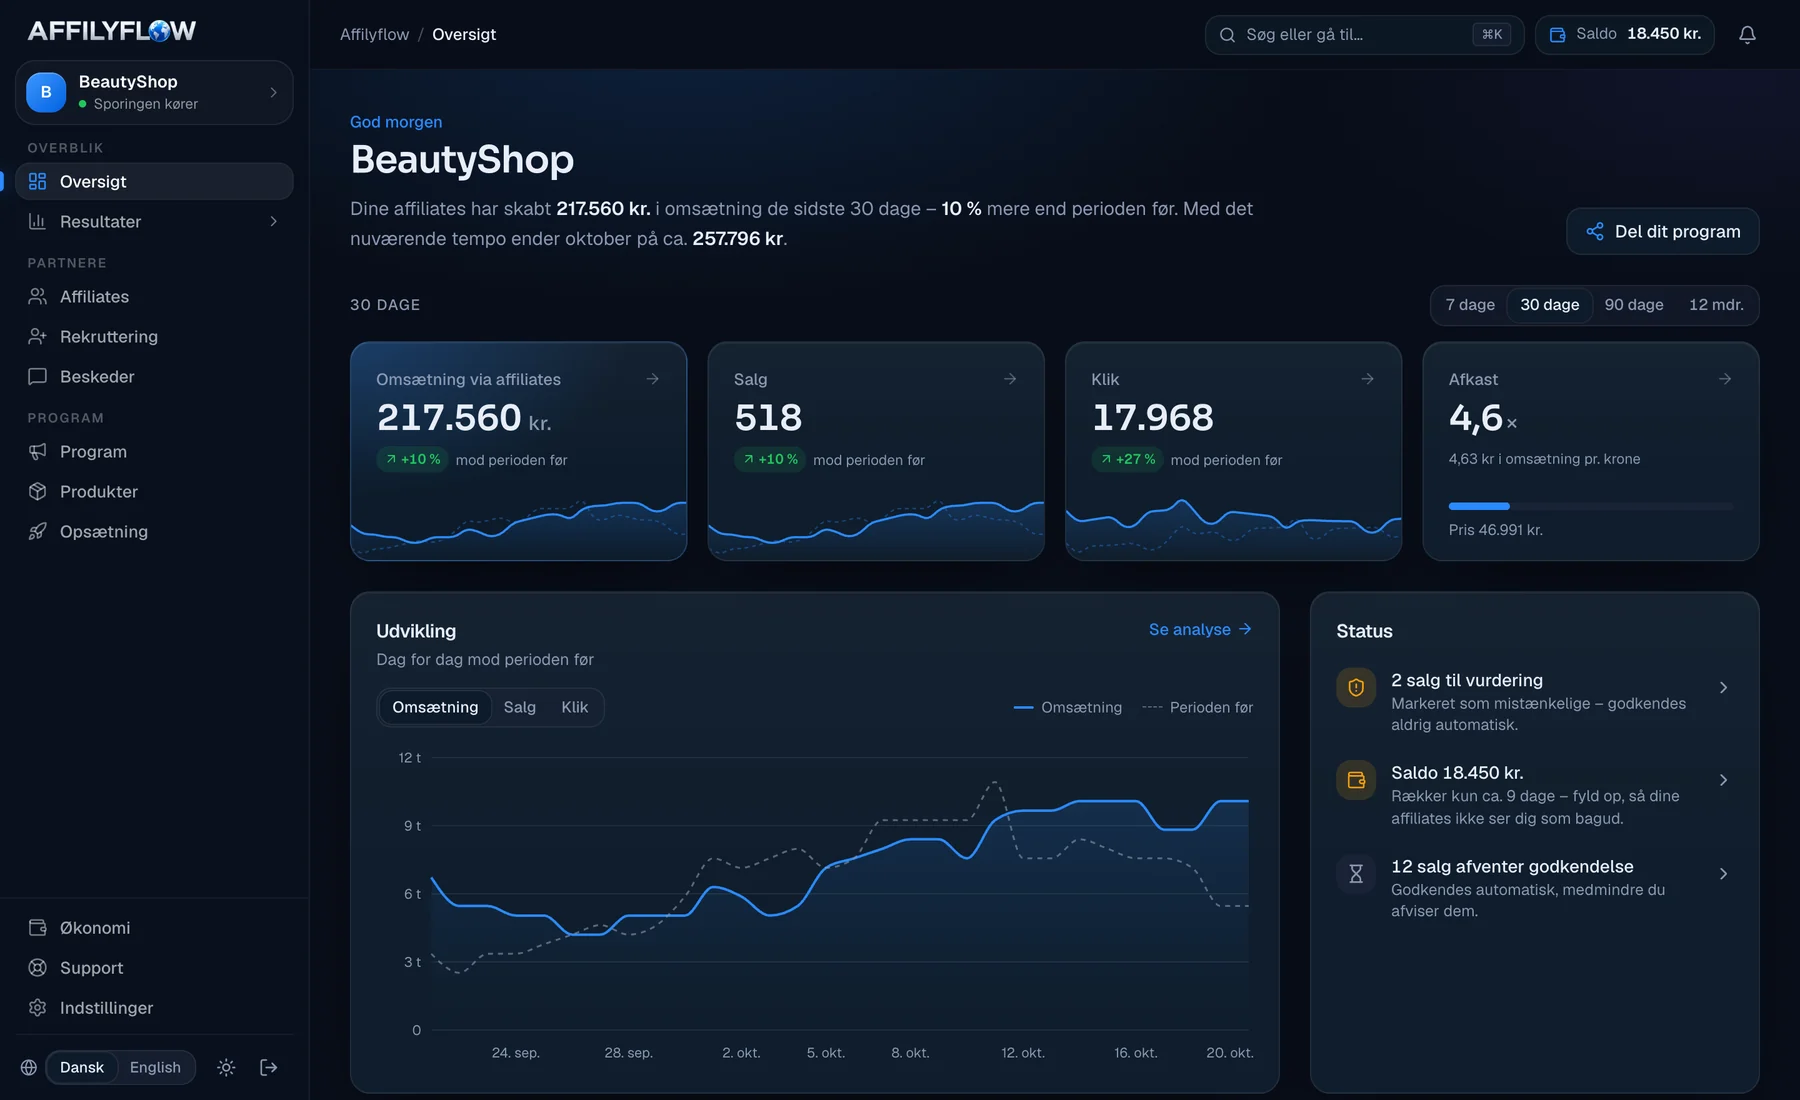This screenshot has width=1800, height=1100.
Task: Open the Se analyse link
Action: (x=1200, y=629)
